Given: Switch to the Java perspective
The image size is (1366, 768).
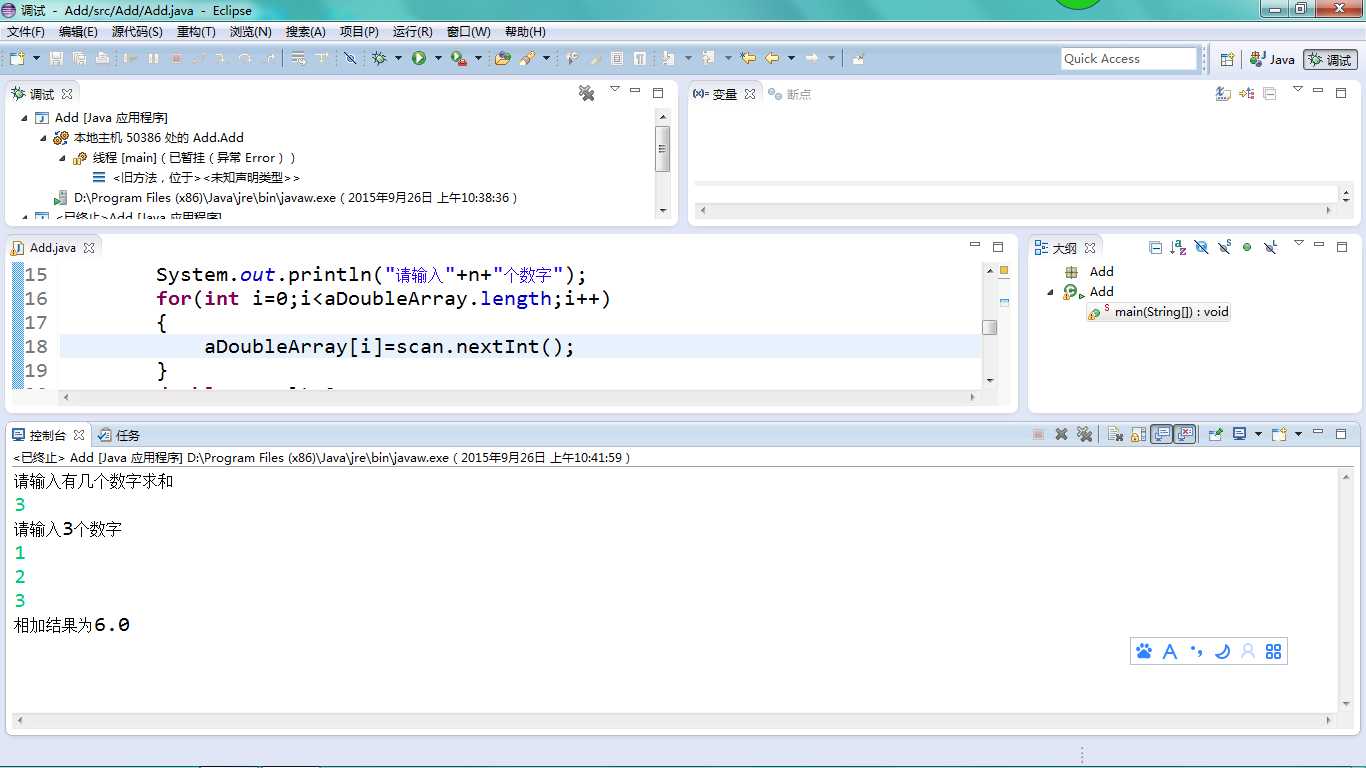Looking at the screenshot, I should coord(1272,59).
